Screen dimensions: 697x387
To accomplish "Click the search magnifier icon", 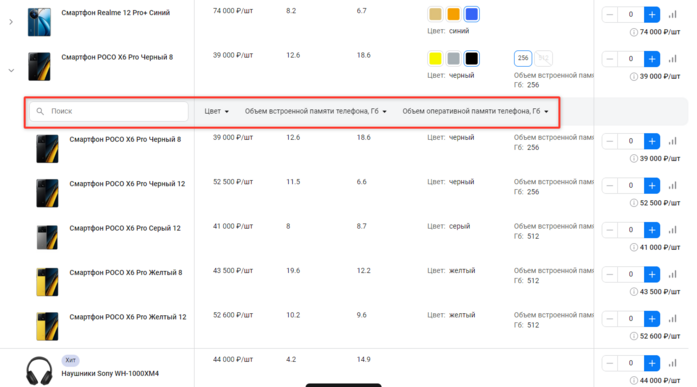I will coord(40,111).
